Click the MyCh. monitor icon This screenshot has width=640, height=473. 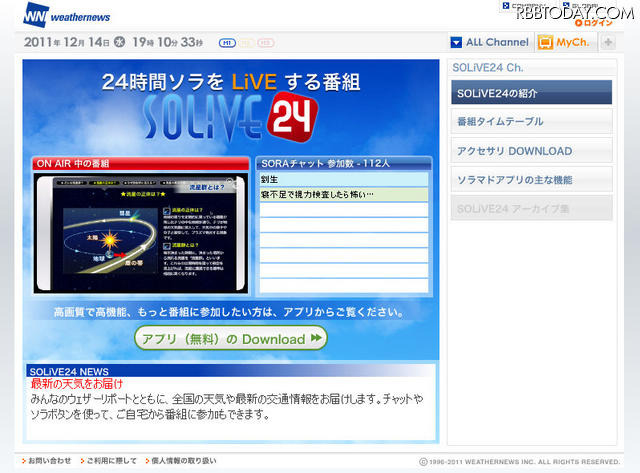545,42
